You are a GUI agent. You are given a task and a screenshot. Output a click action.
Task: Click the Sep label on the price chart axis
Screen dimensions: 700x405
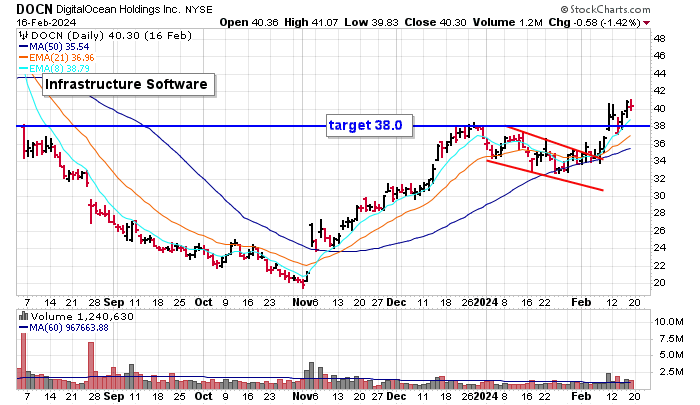pyautogui.click(x=113, y=302)
